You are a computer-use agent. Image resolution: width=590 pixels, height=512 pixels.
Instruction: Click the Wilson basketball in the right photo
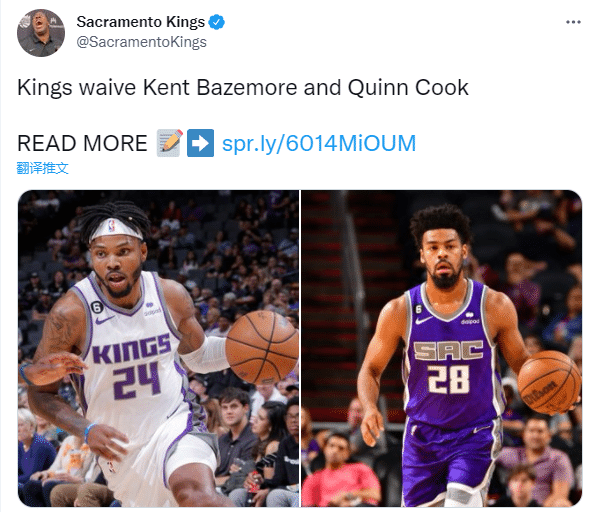549,382
